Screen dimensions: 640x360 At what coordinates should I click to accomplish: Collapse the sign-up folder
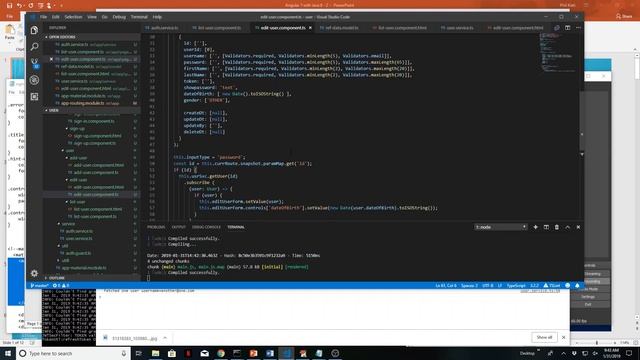[77, 129]
